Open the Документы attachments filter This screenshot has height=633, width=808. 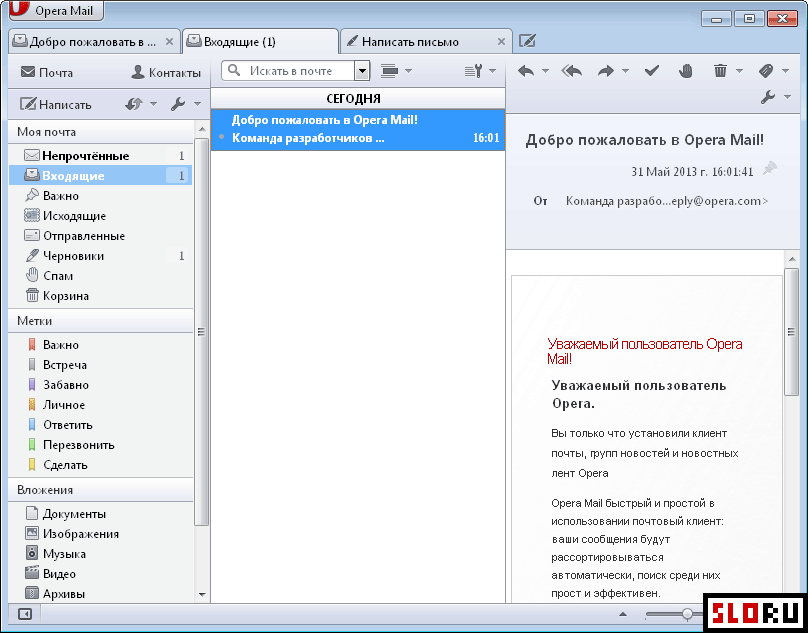coord(100,514)
